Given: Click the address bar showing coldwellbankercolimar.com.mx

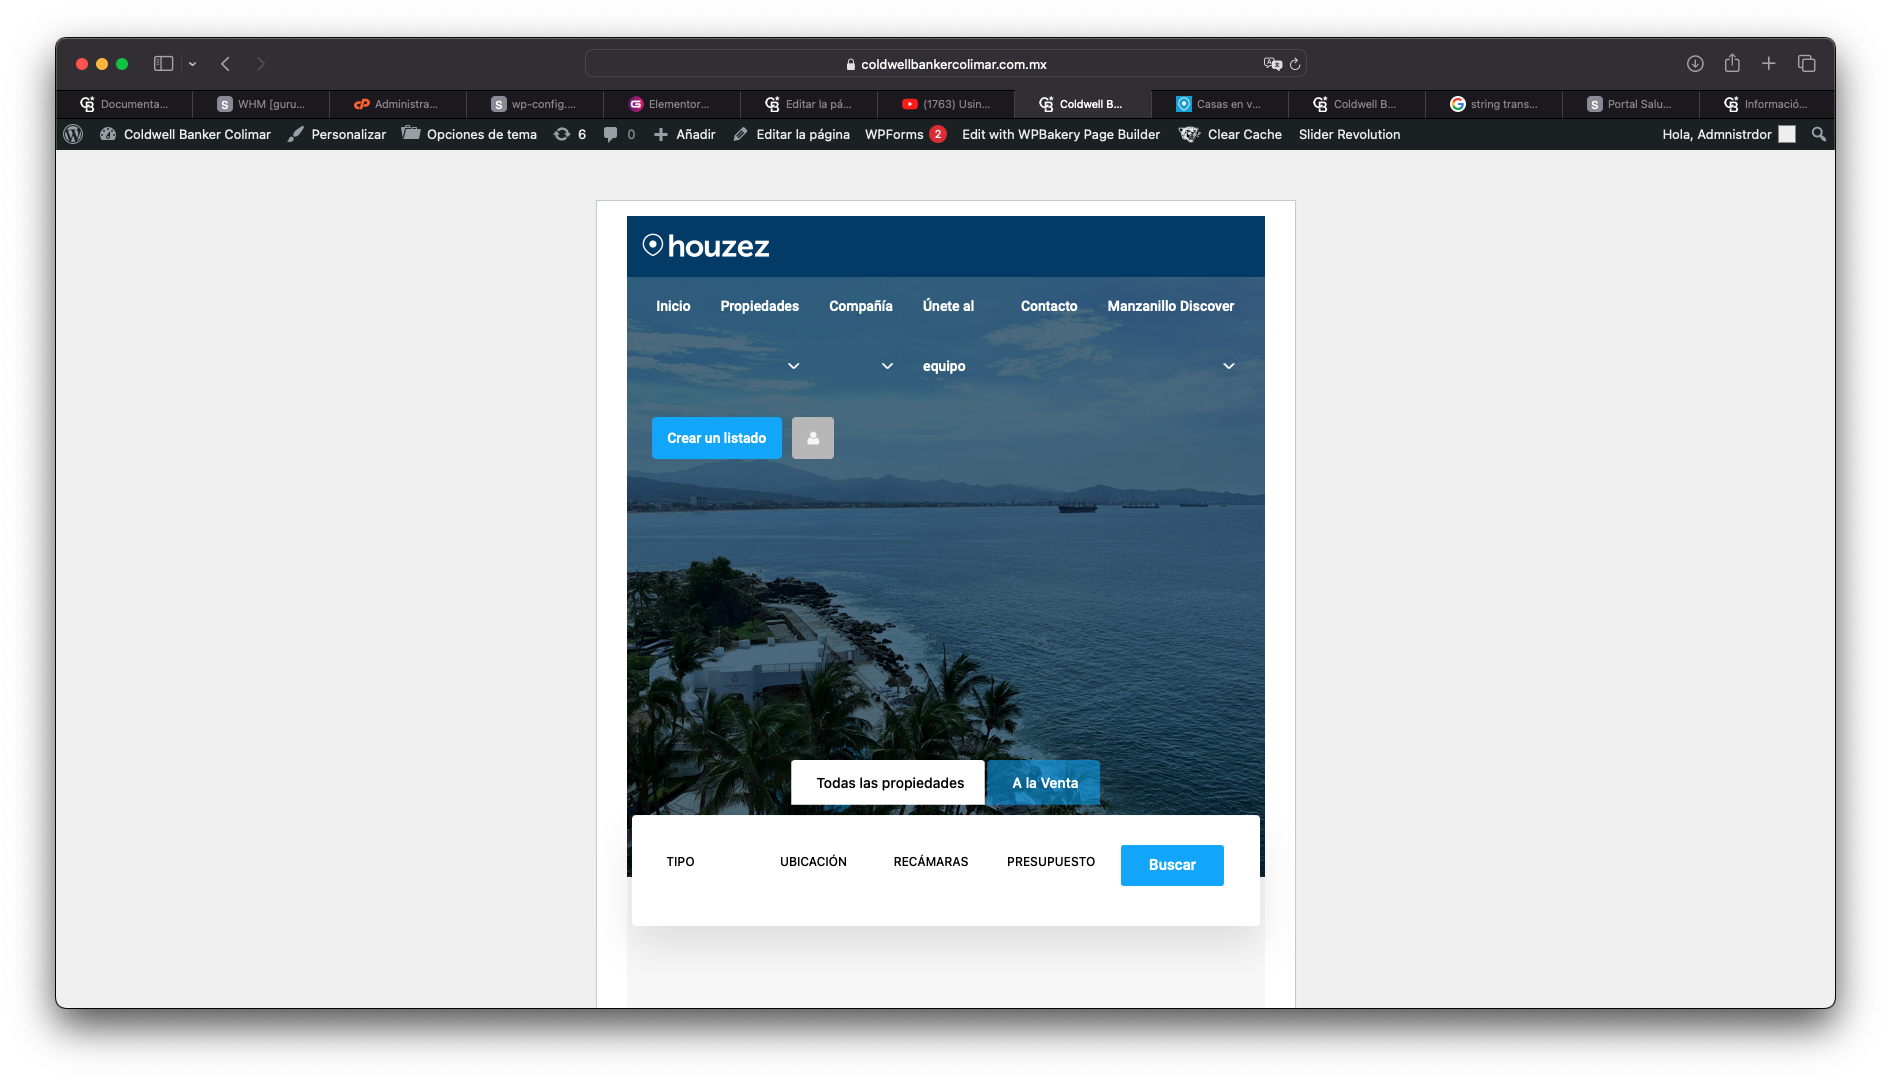Looking at the screenshot, I should 945,64.
